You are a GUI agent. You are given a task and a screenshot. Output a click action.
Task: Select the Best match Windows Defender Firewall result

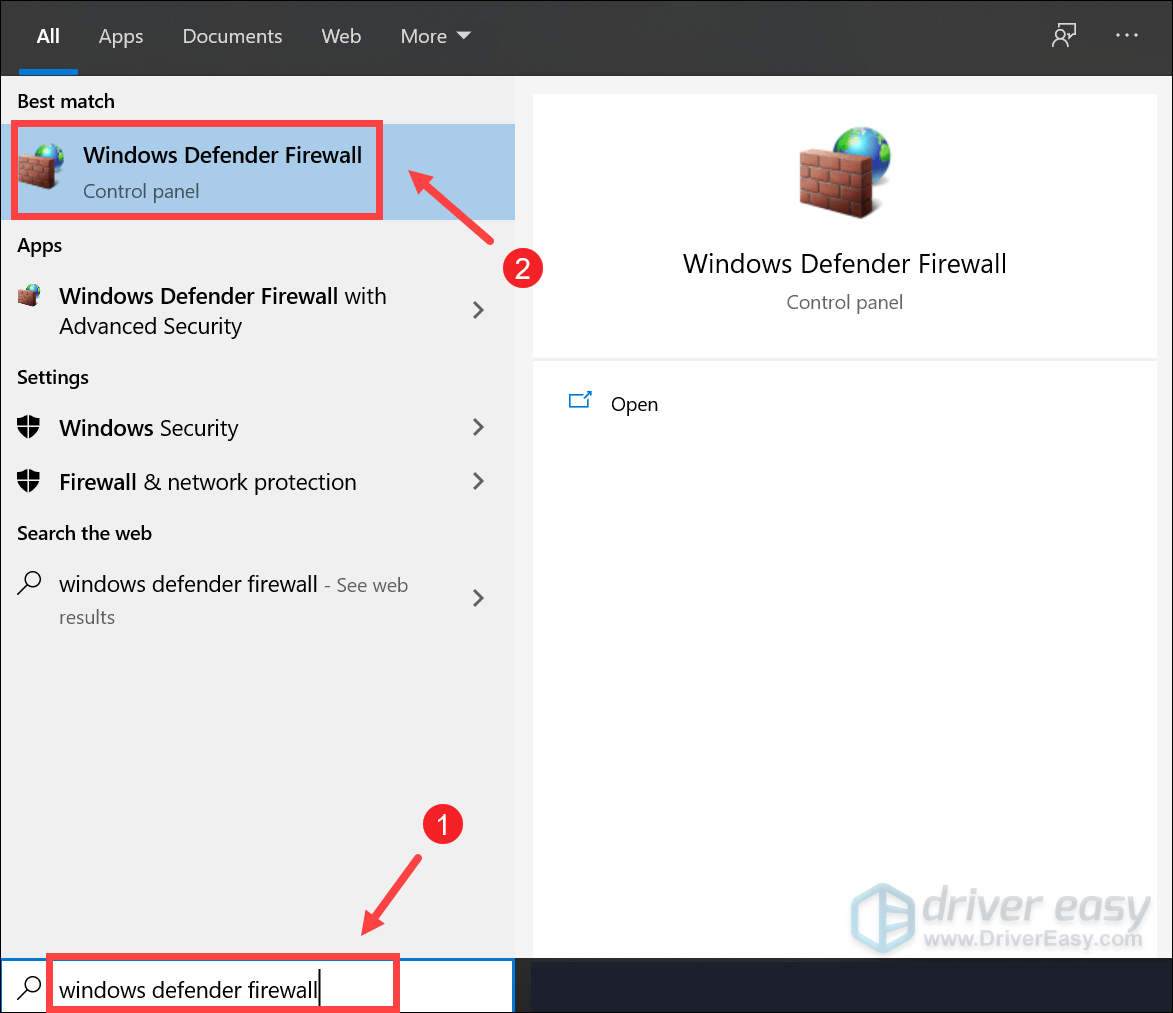tap(196, 169)
